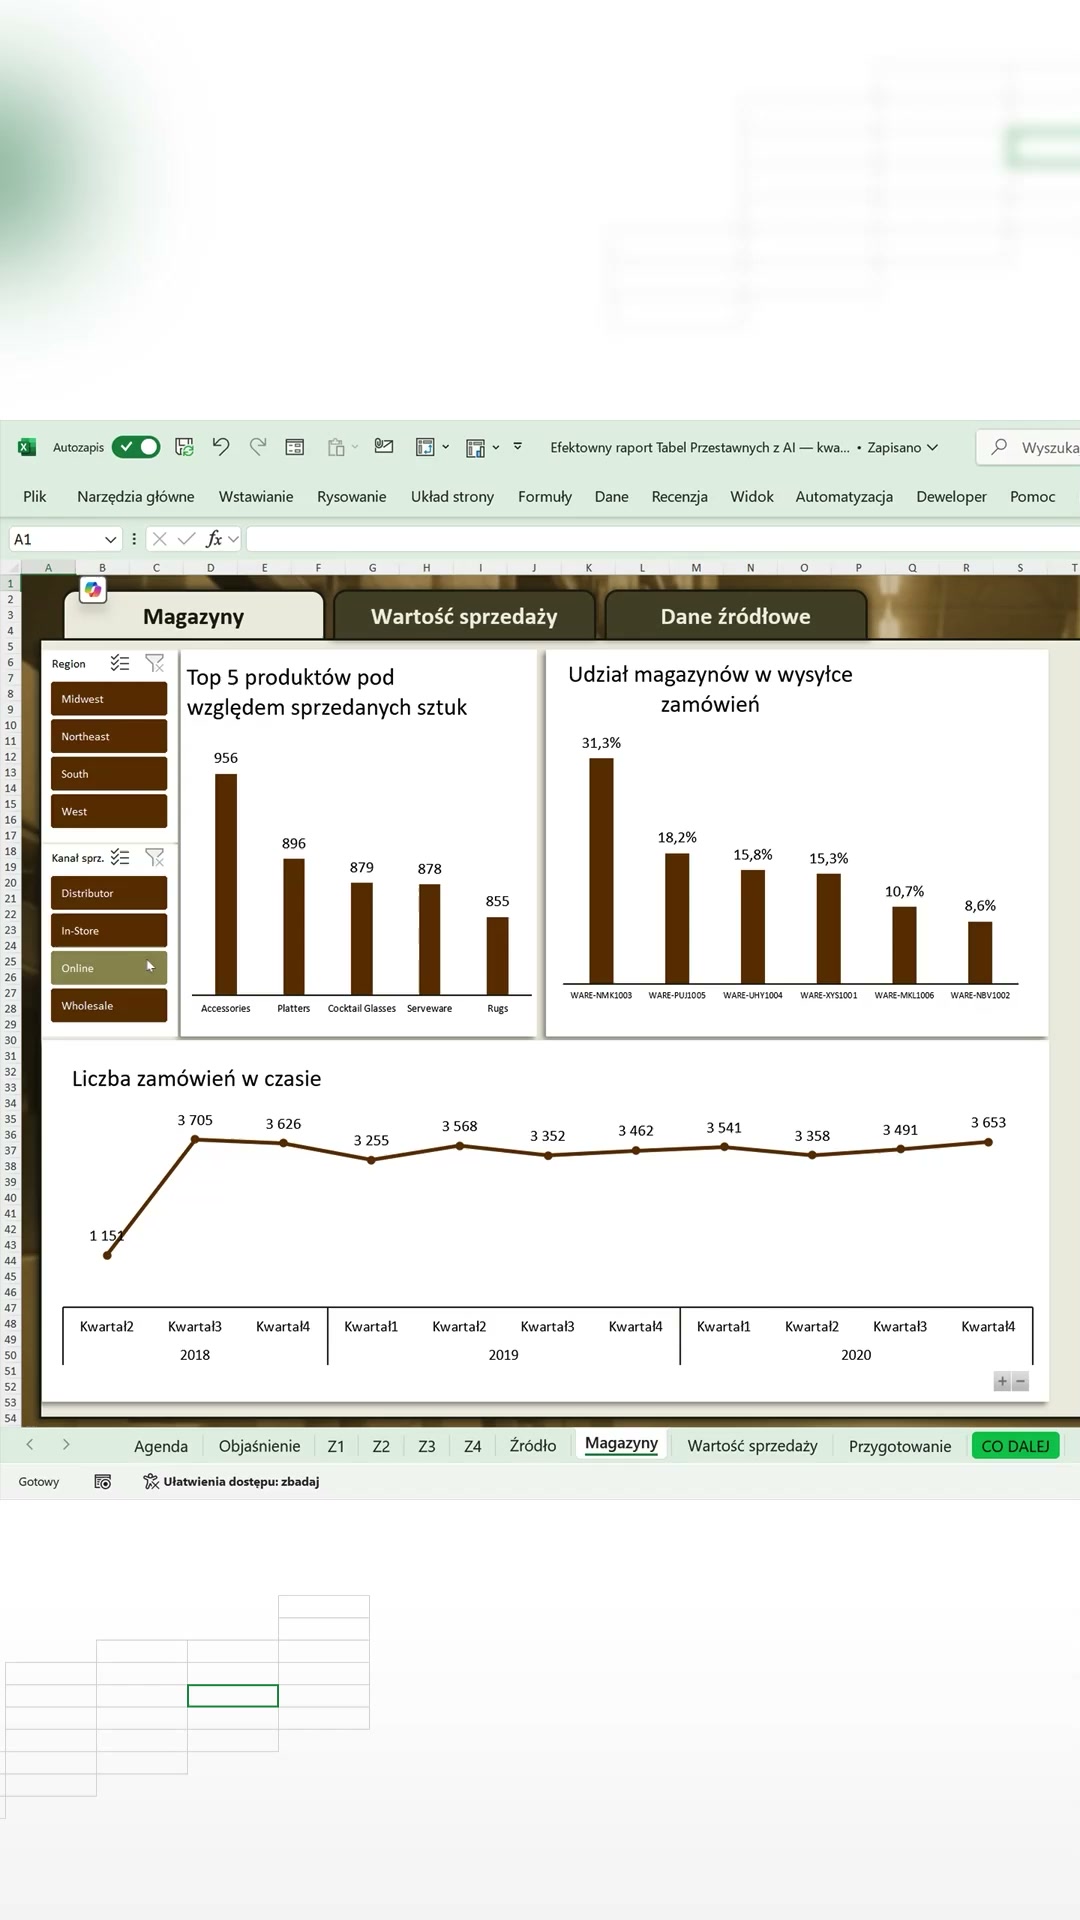Clear the Region slicer filter
The image size is (1080, 1920).
tap(155, 663)
